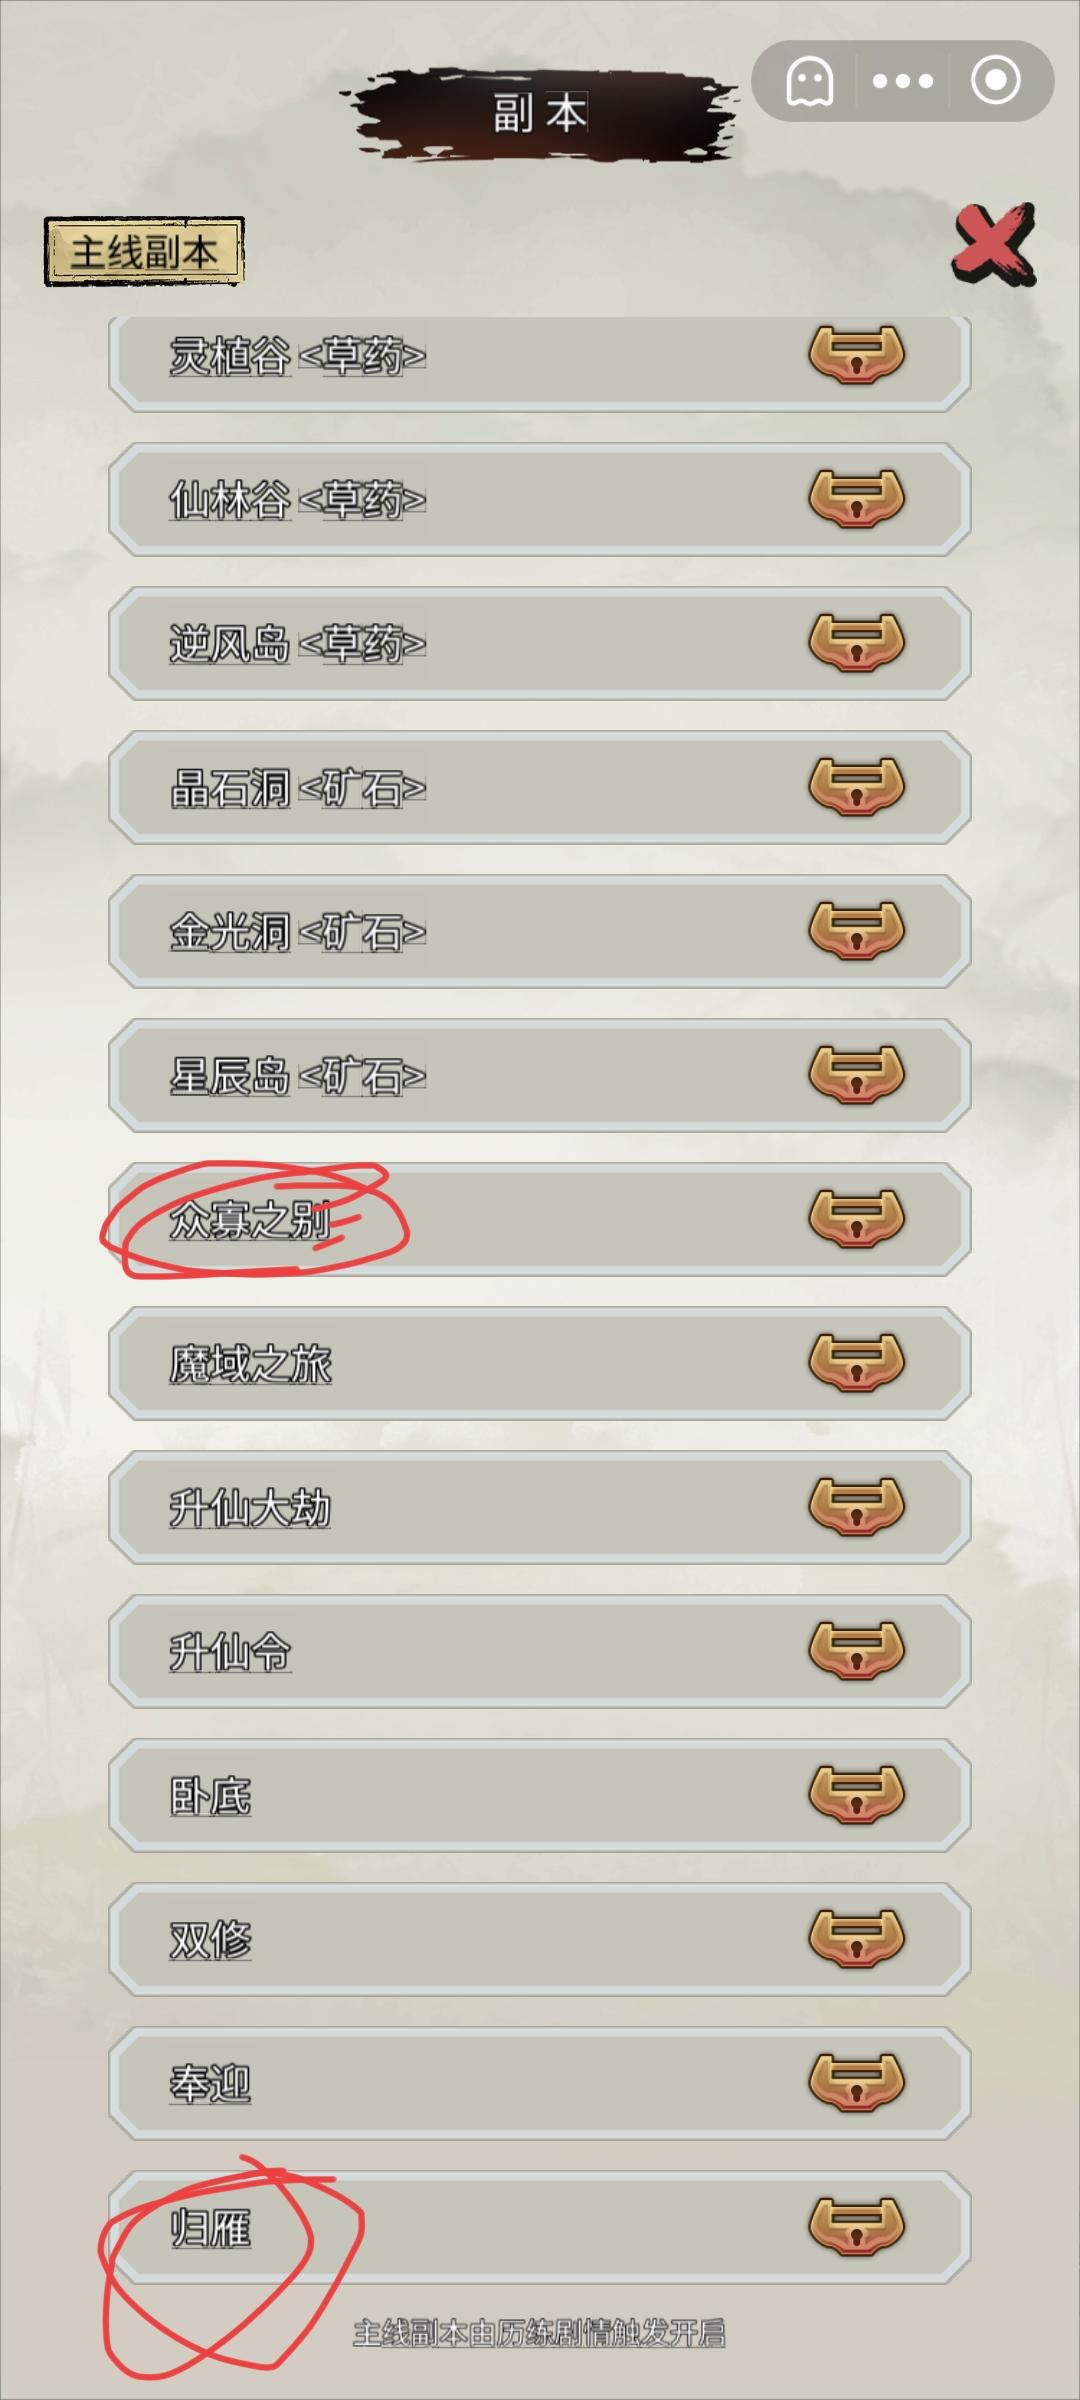Tap the lock icon on 逆风岛 row
Viewport: 1080px width, 2400px height.
pyautogui.click(x=857, y=643)
